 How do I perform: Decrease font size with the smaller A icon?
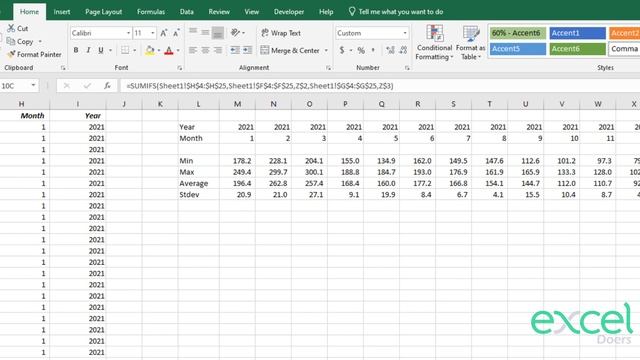click(176, 33)
